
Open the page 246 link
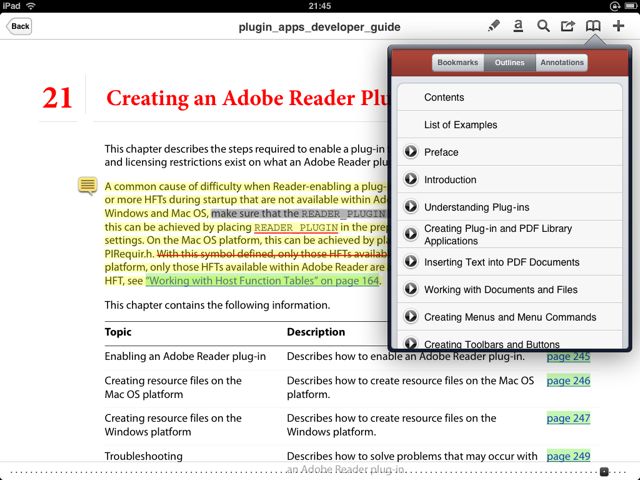tap(568, 381)
